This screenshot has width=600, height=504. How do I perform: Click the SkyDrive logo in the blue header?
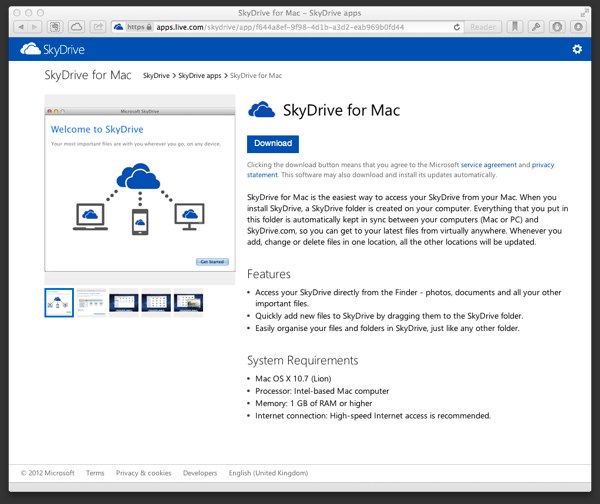coord(52,49)
